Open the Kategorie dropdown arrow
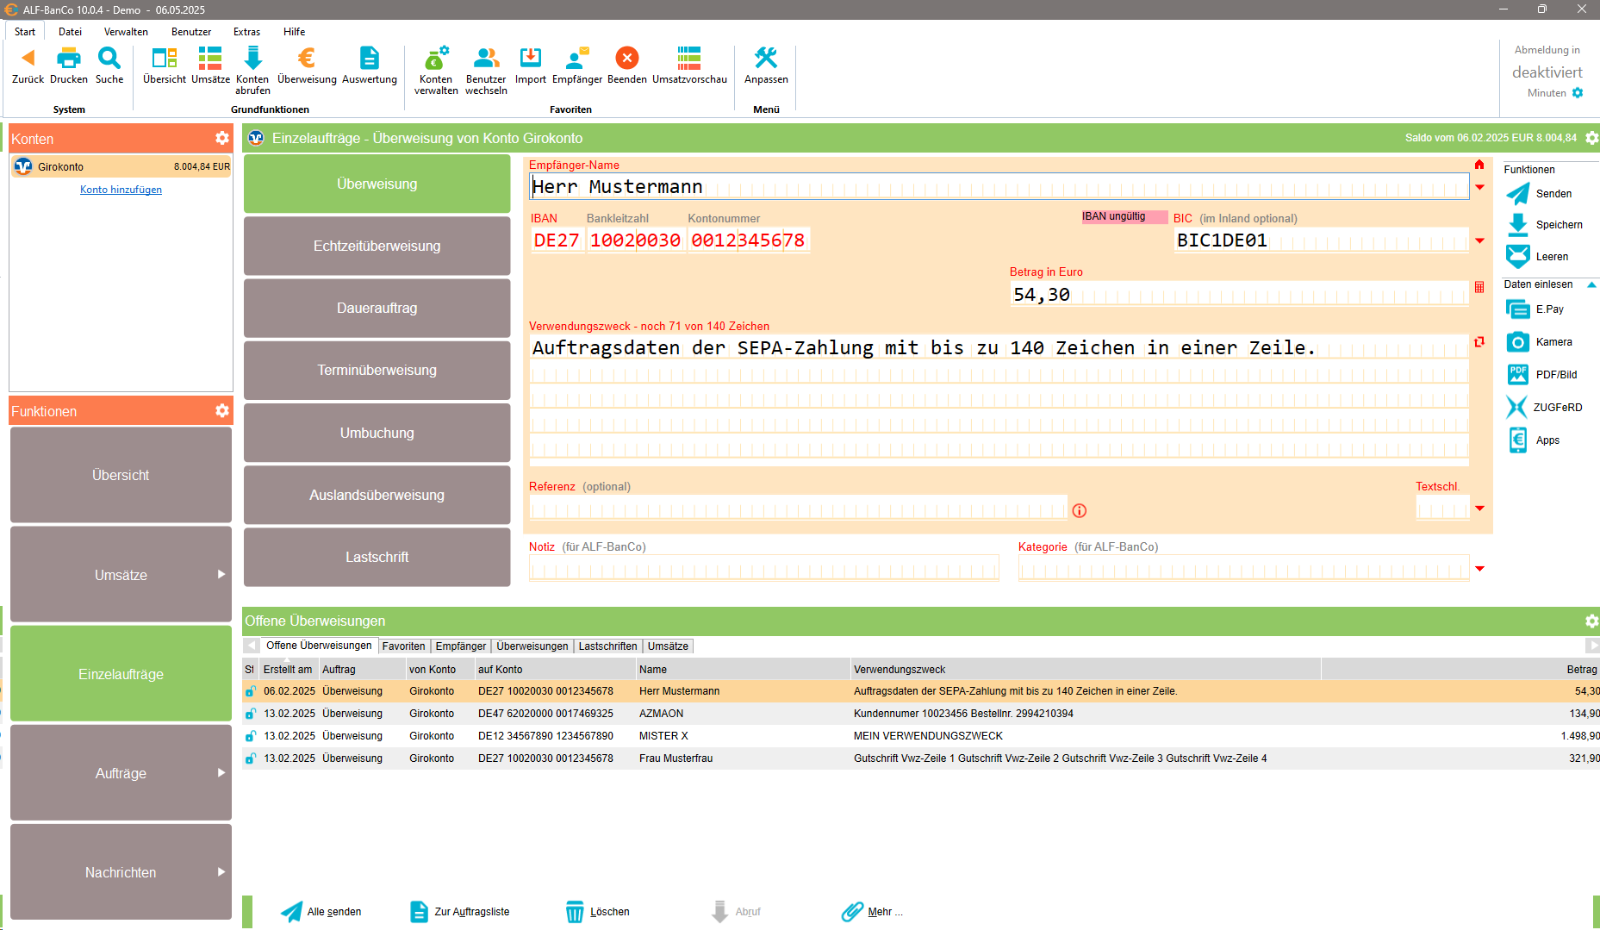 1479,568
